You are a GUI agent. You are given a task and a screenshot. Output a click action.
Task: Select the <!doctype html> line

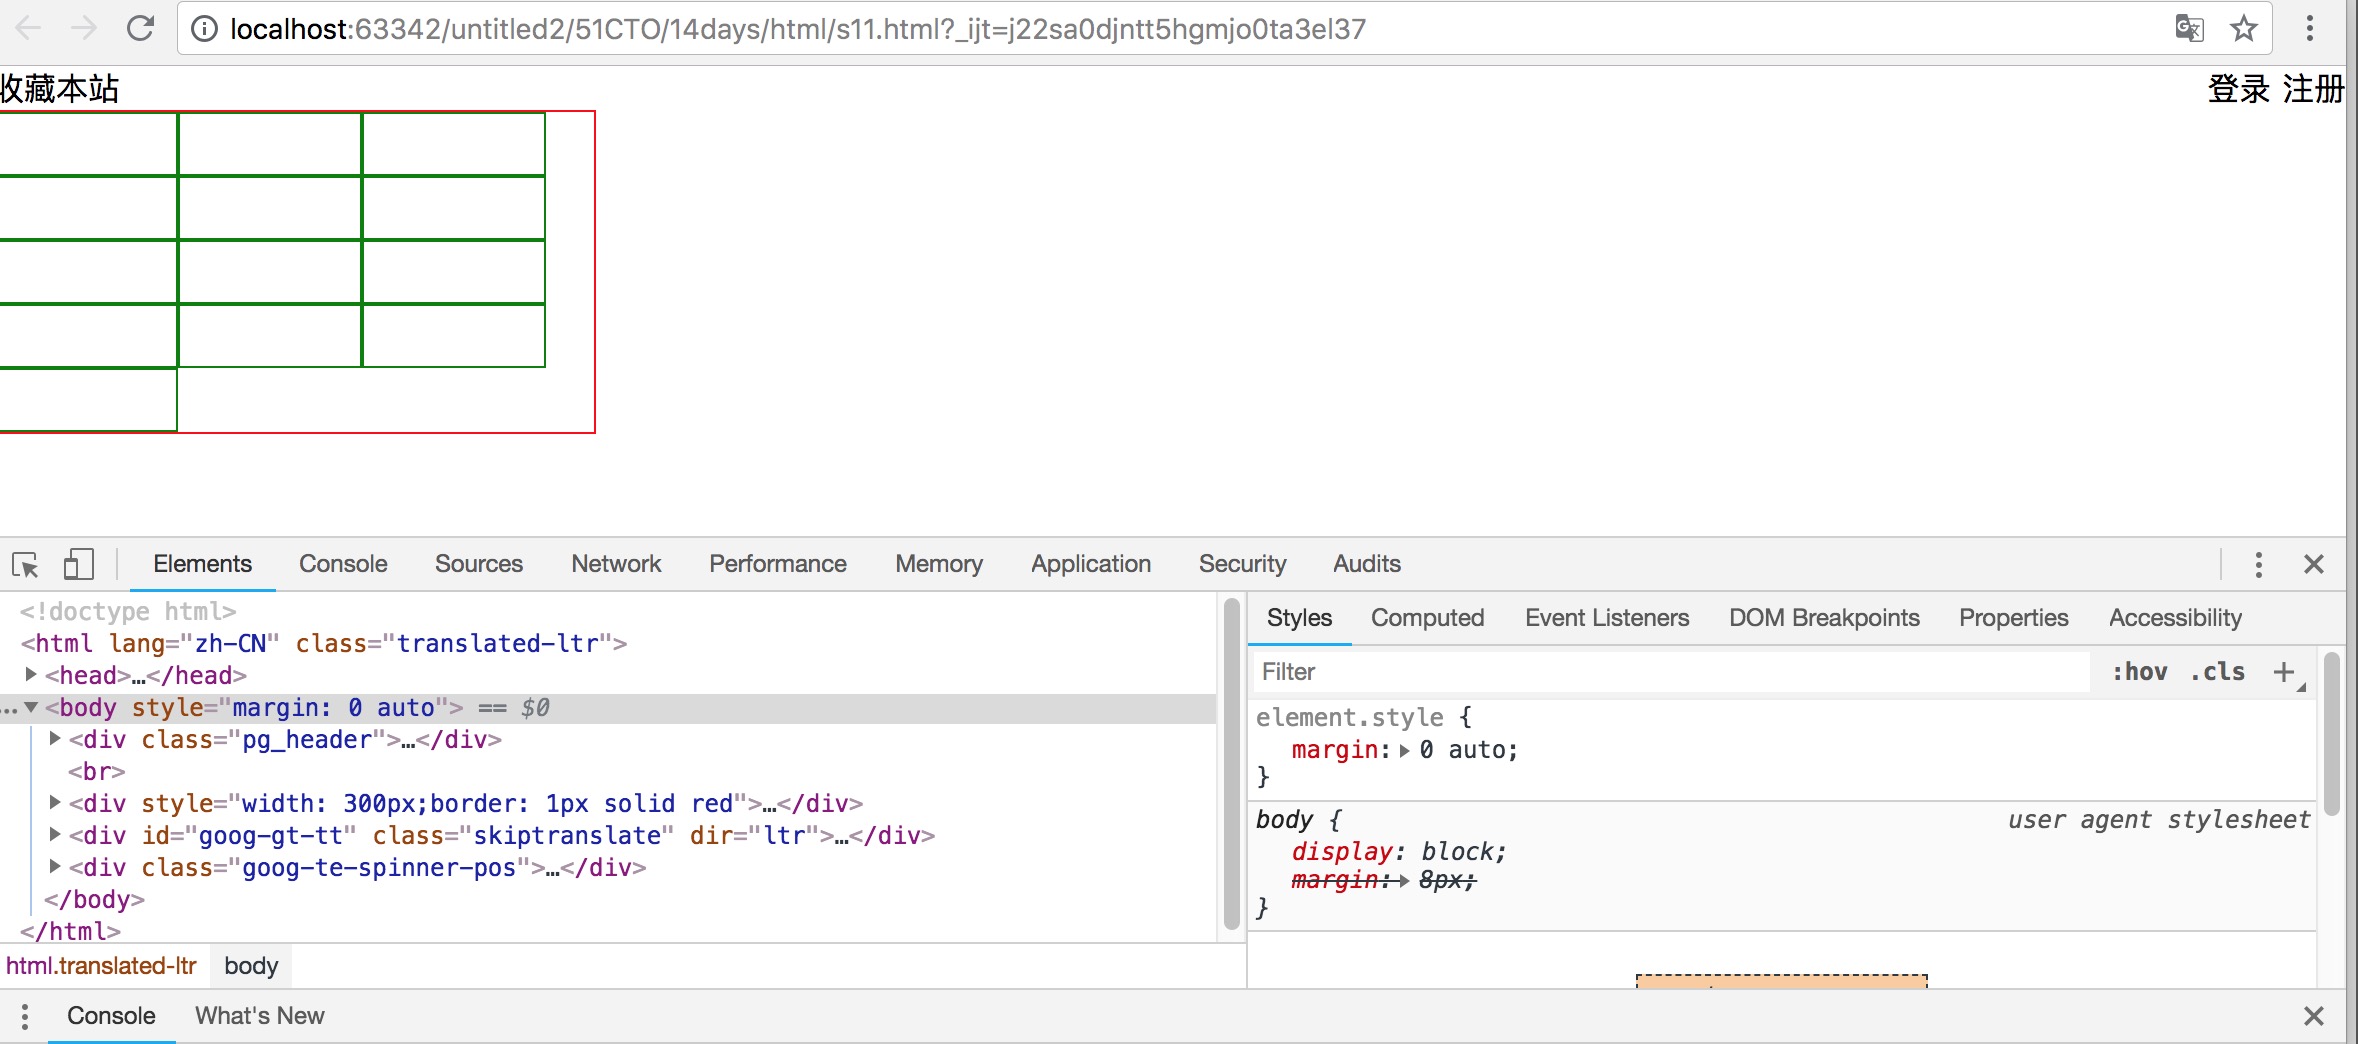point(128,611)
